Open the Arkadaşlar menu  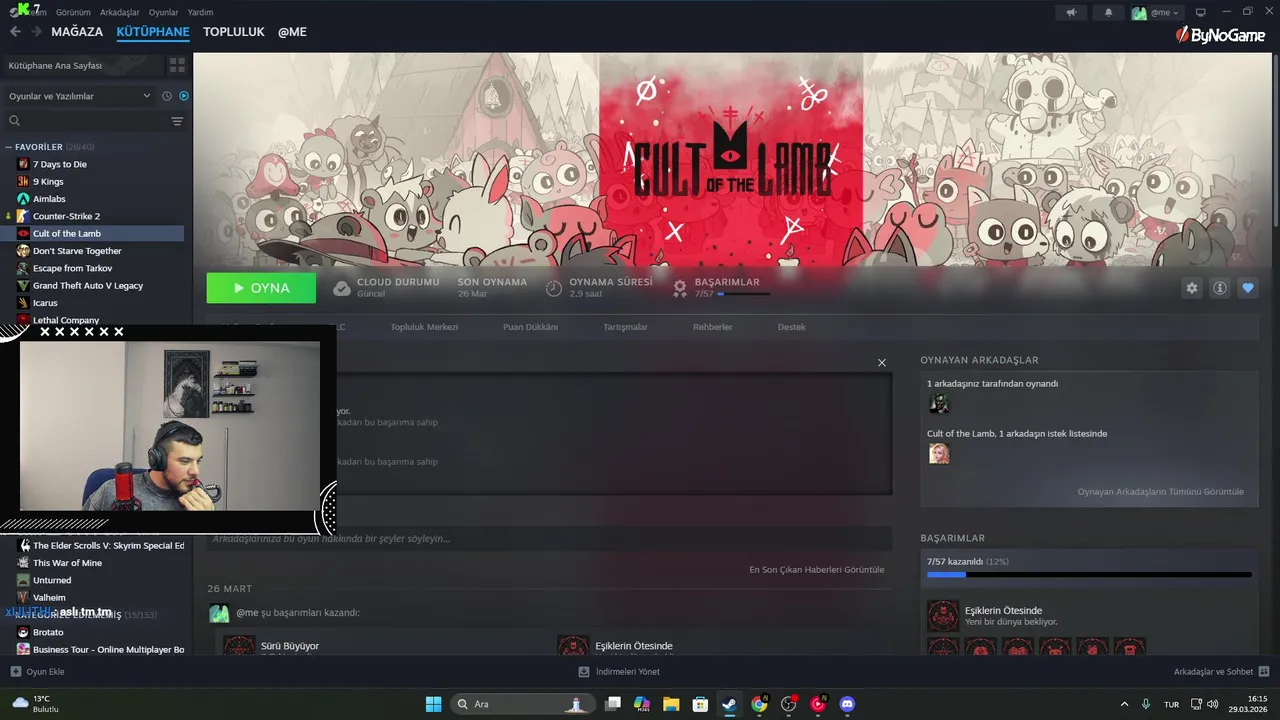[x=120, y=12]
